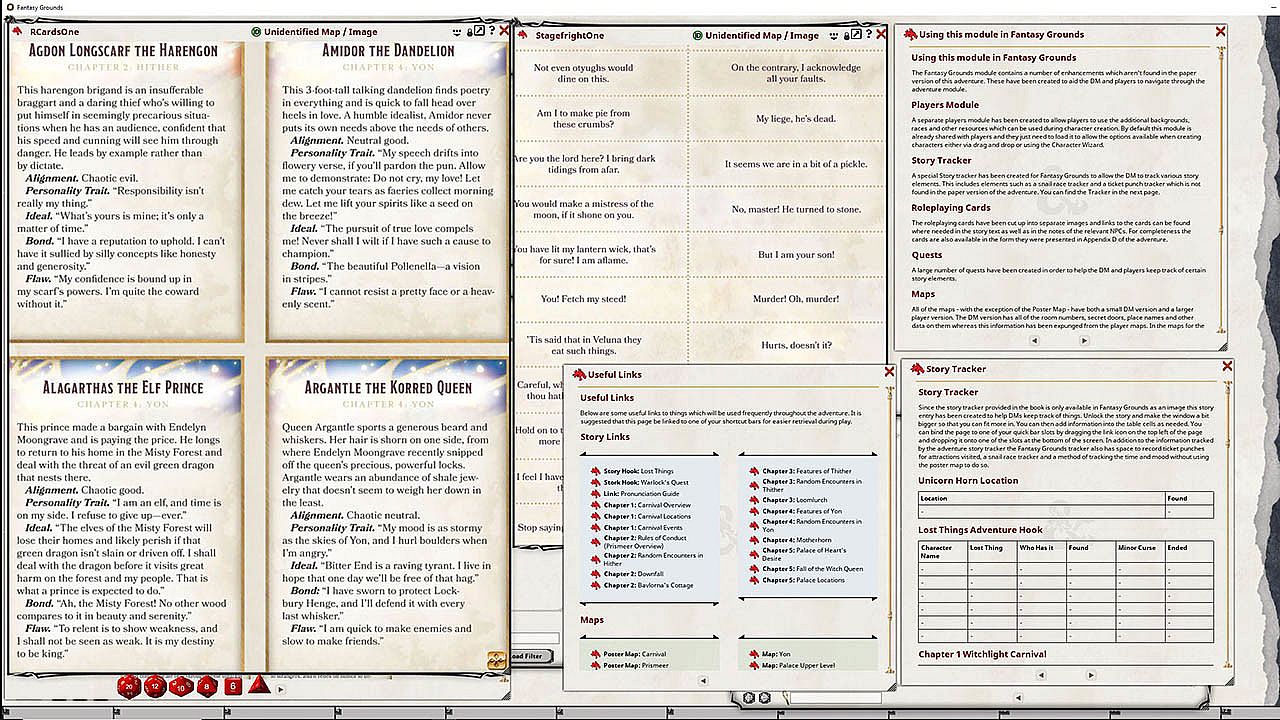This screenshot has width=1280, height=720.
Task: Click the Story Tracker window link icon
Action: tap(916, 368)
